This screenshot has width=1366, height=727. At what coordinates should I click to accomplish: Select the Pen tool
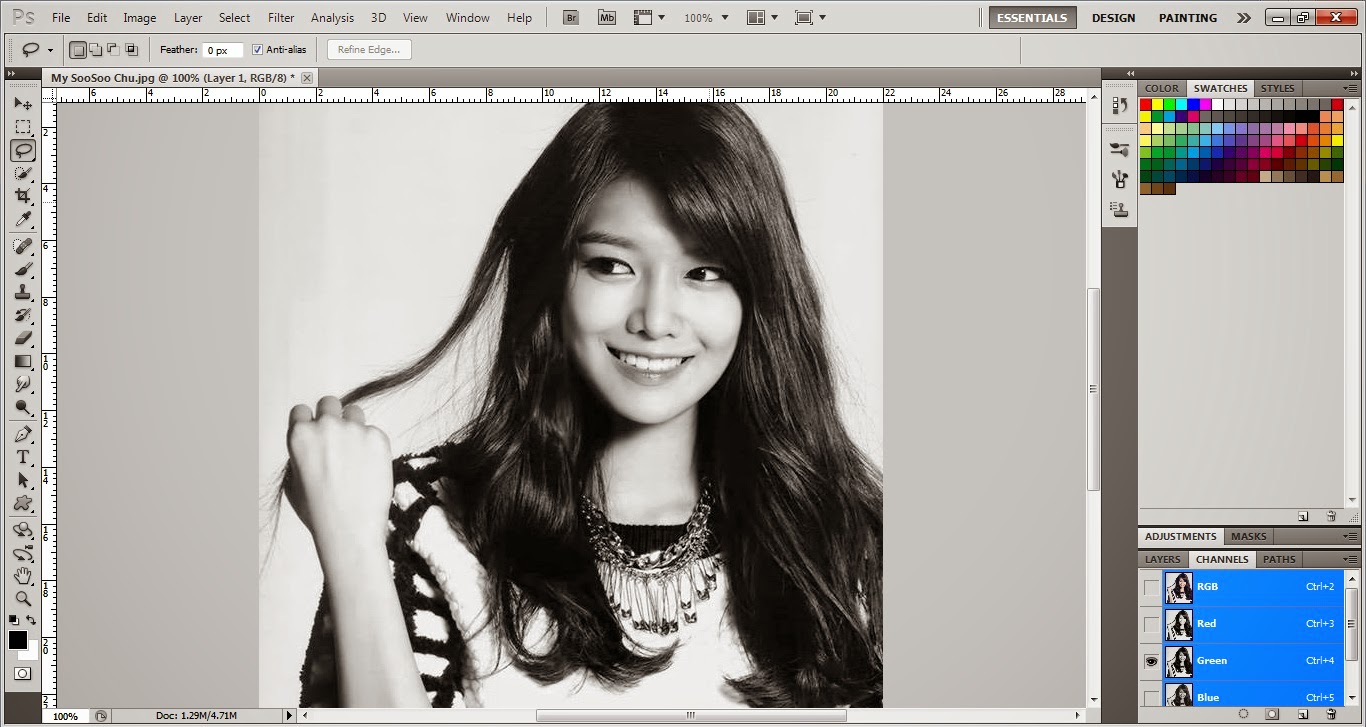pyautogui.click(x=22, y=434)
